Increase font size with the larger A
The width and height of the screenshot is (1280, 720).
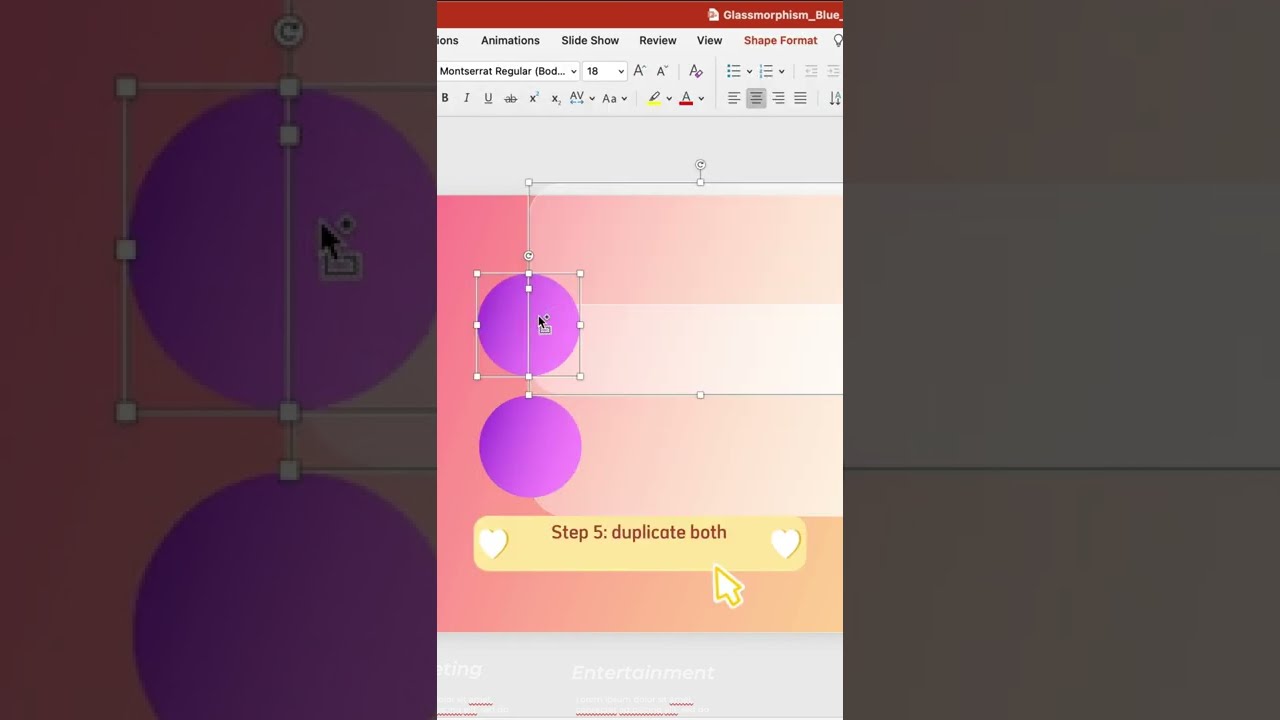point(640,71)
